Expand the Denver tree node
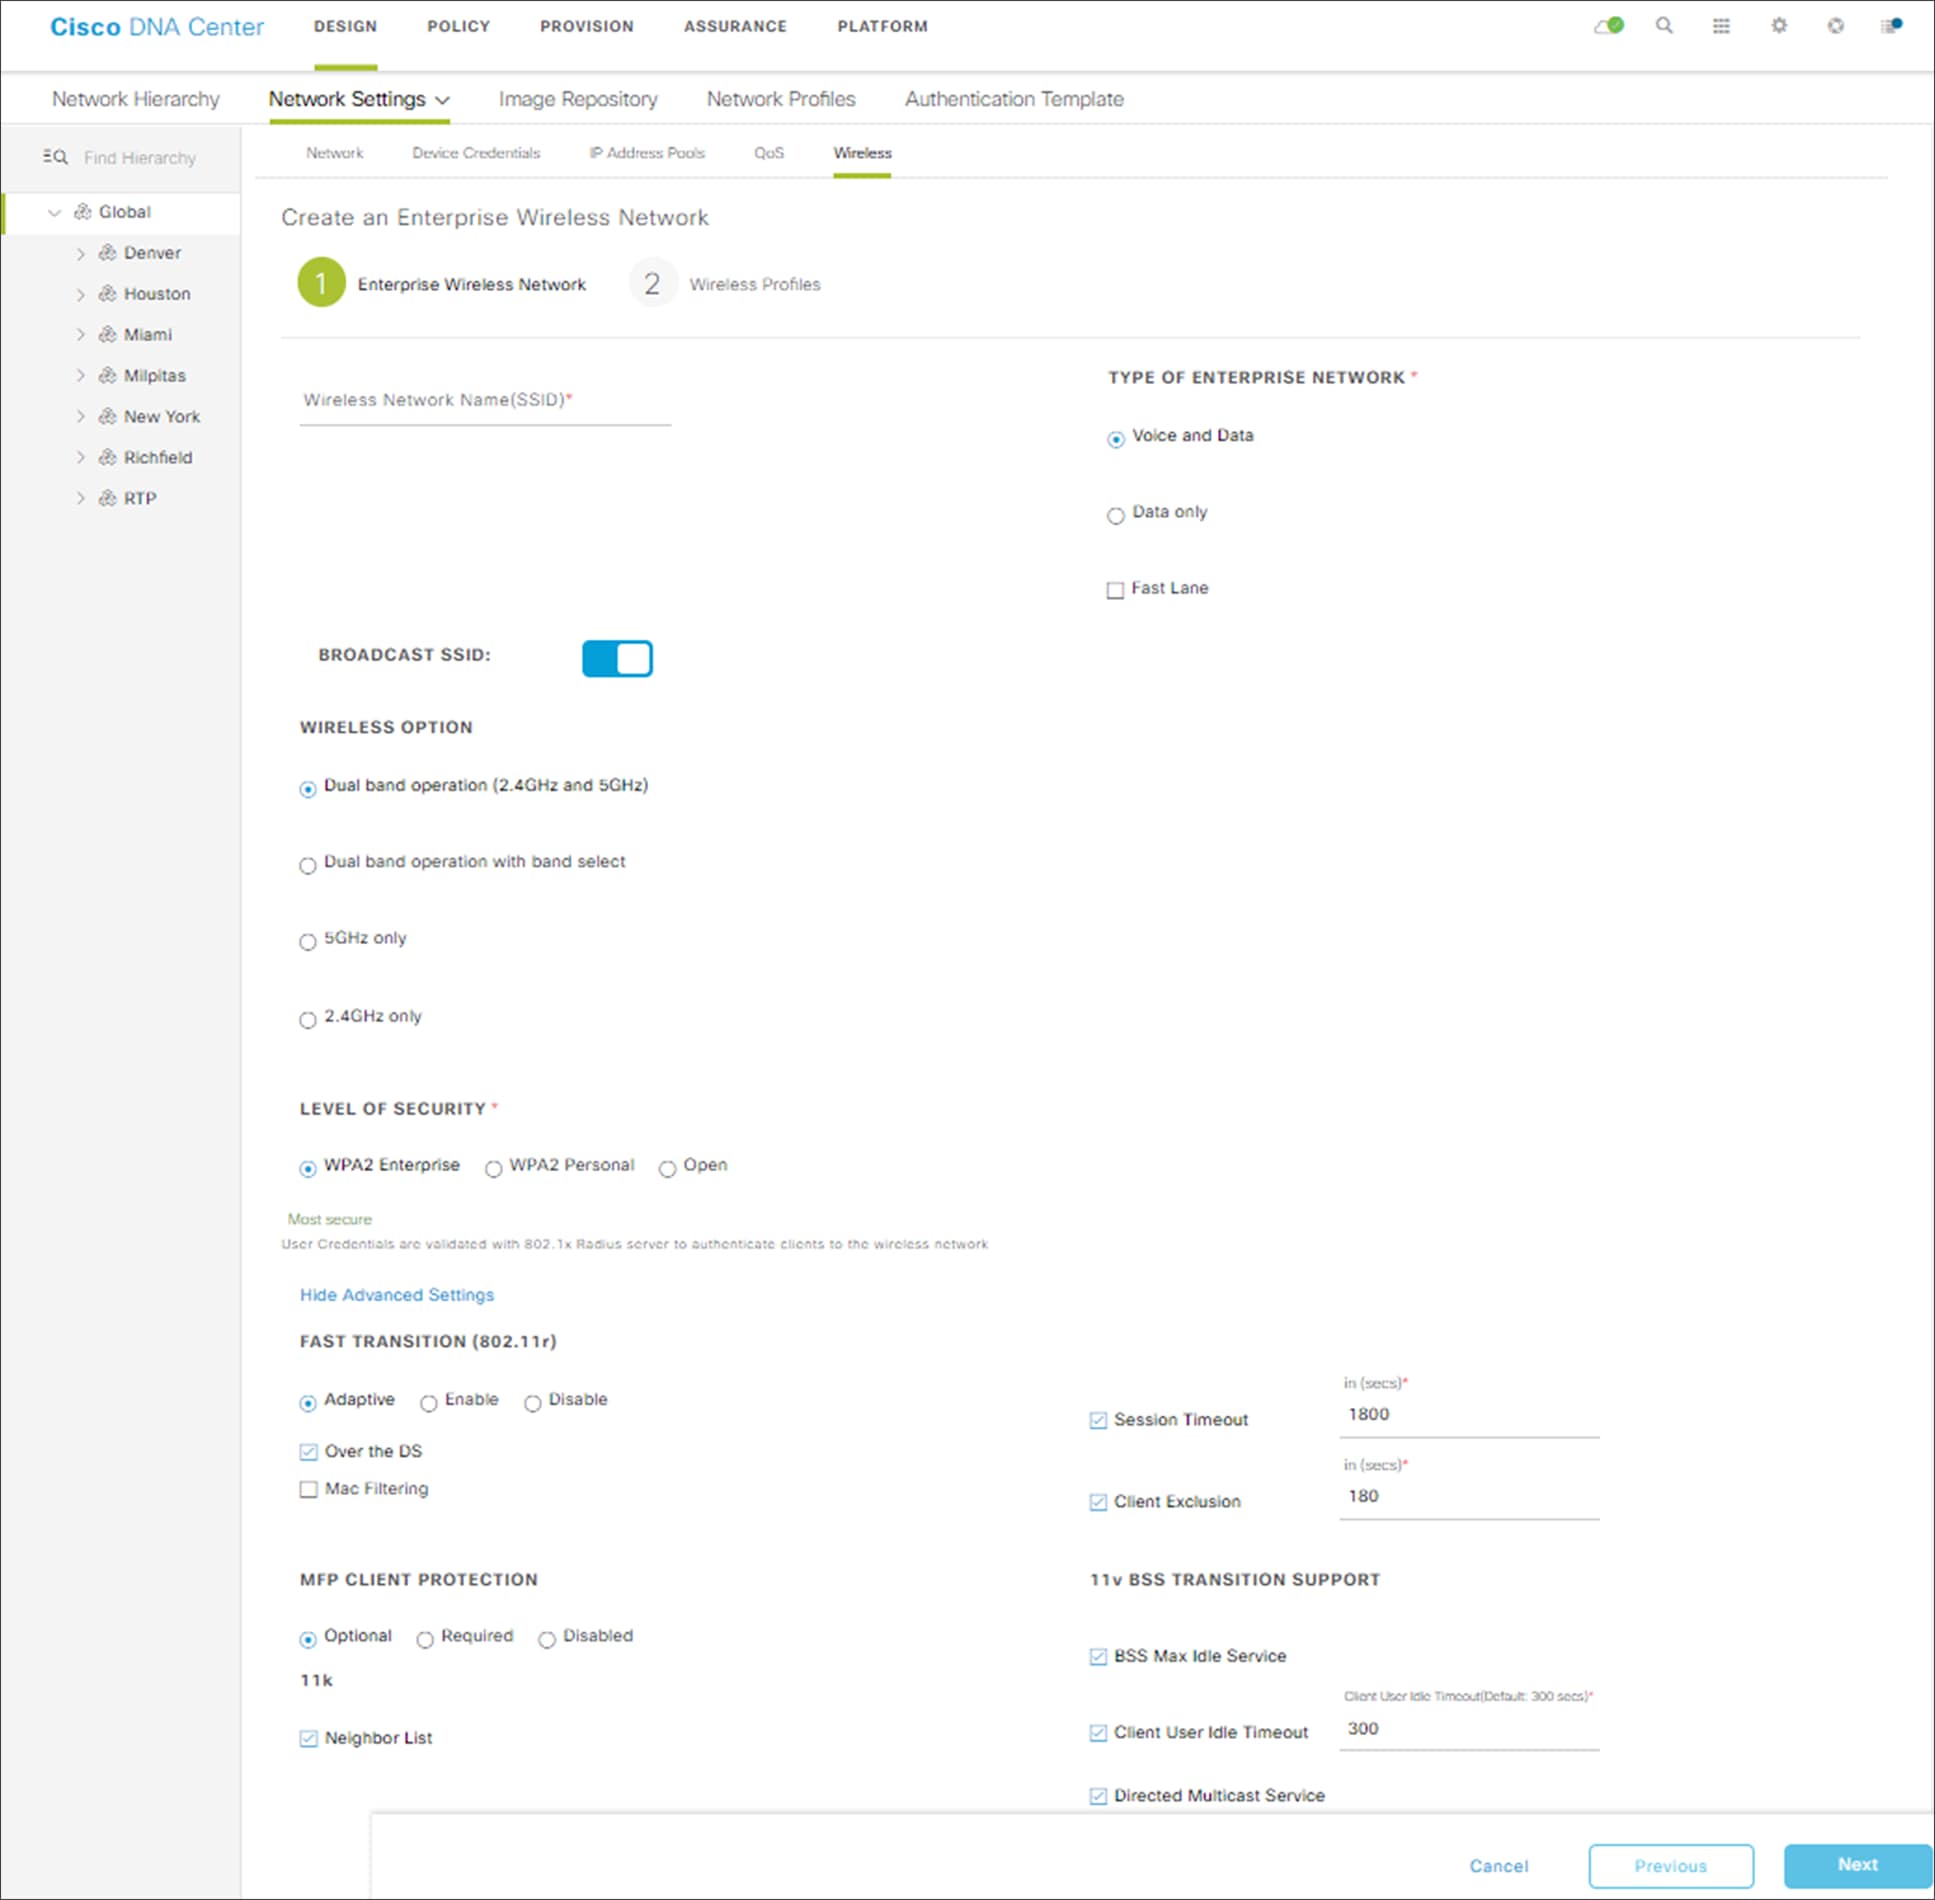The image size is (1935, 1900). 80,253
